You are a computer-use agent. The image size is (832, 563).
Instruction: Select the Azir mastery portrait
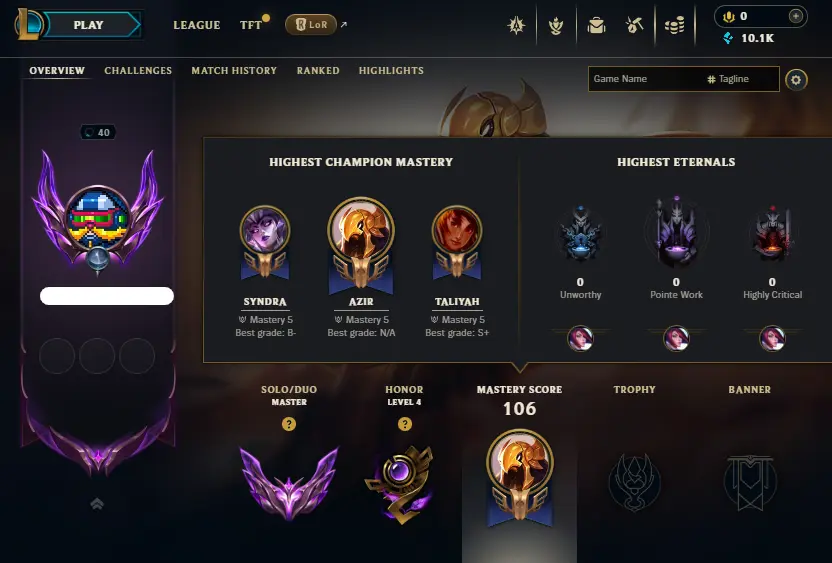point(361,231)
